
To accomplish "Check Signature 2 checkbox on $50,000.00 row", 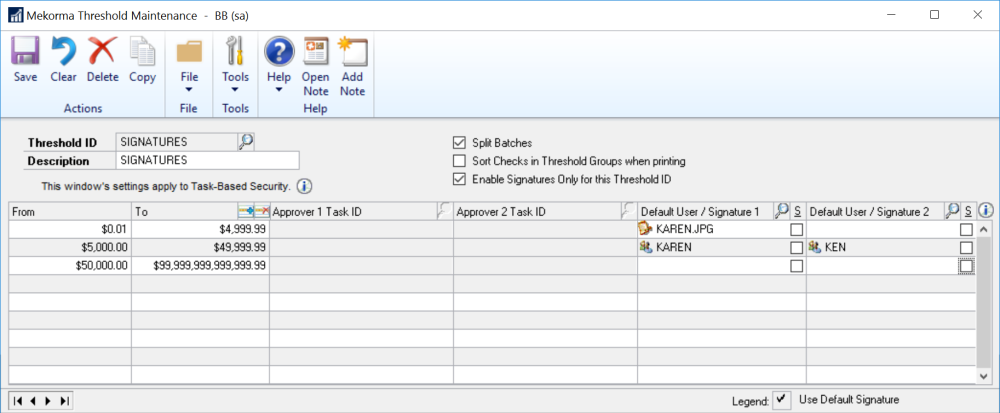I will [x=967, y=266].
